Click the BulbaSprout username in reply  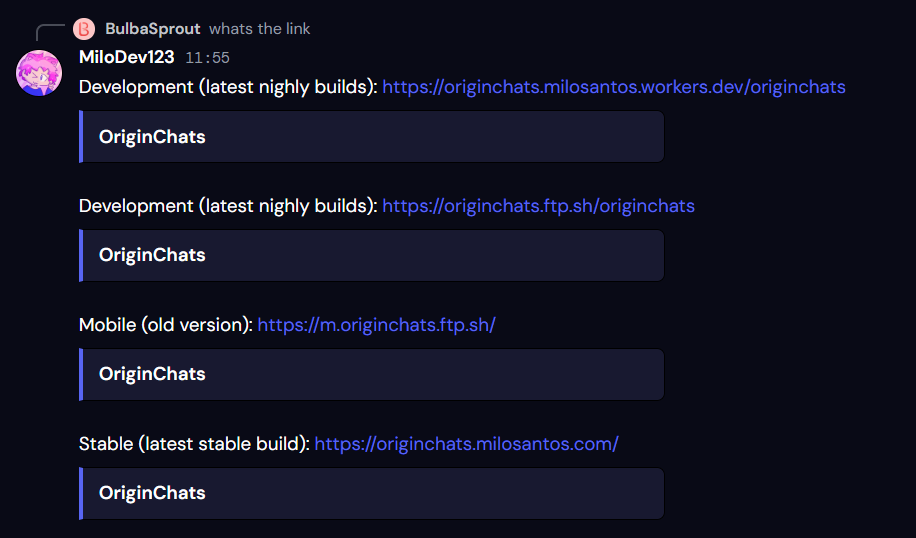(x=152, y=29)
